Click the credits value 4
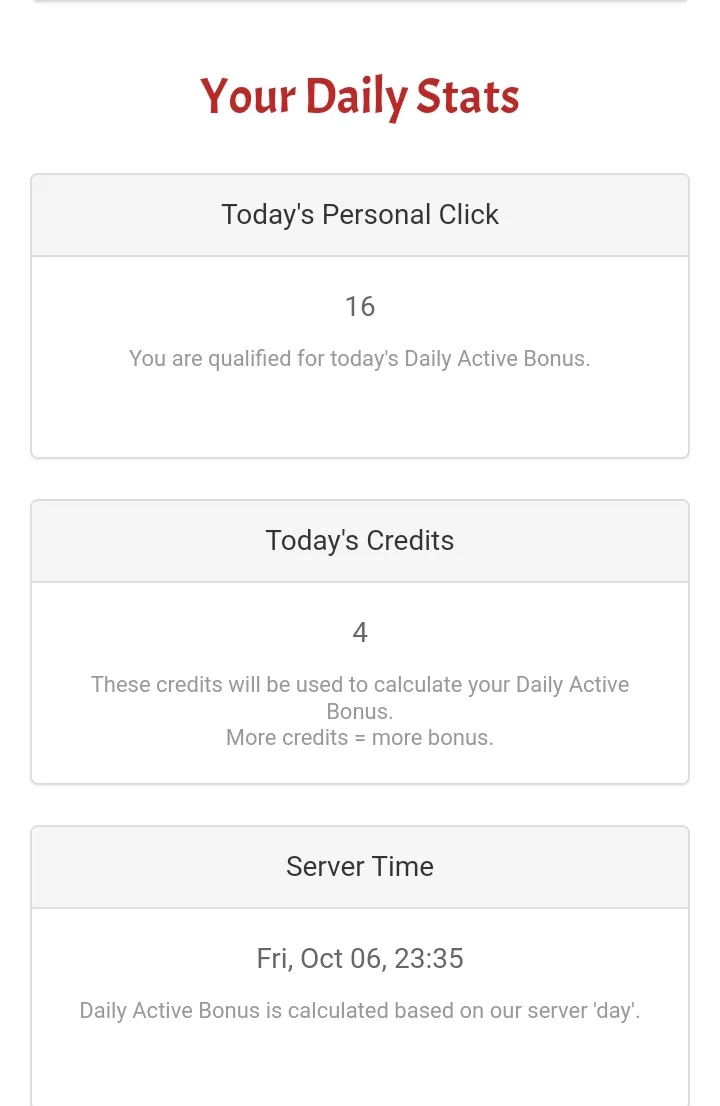 360,632
